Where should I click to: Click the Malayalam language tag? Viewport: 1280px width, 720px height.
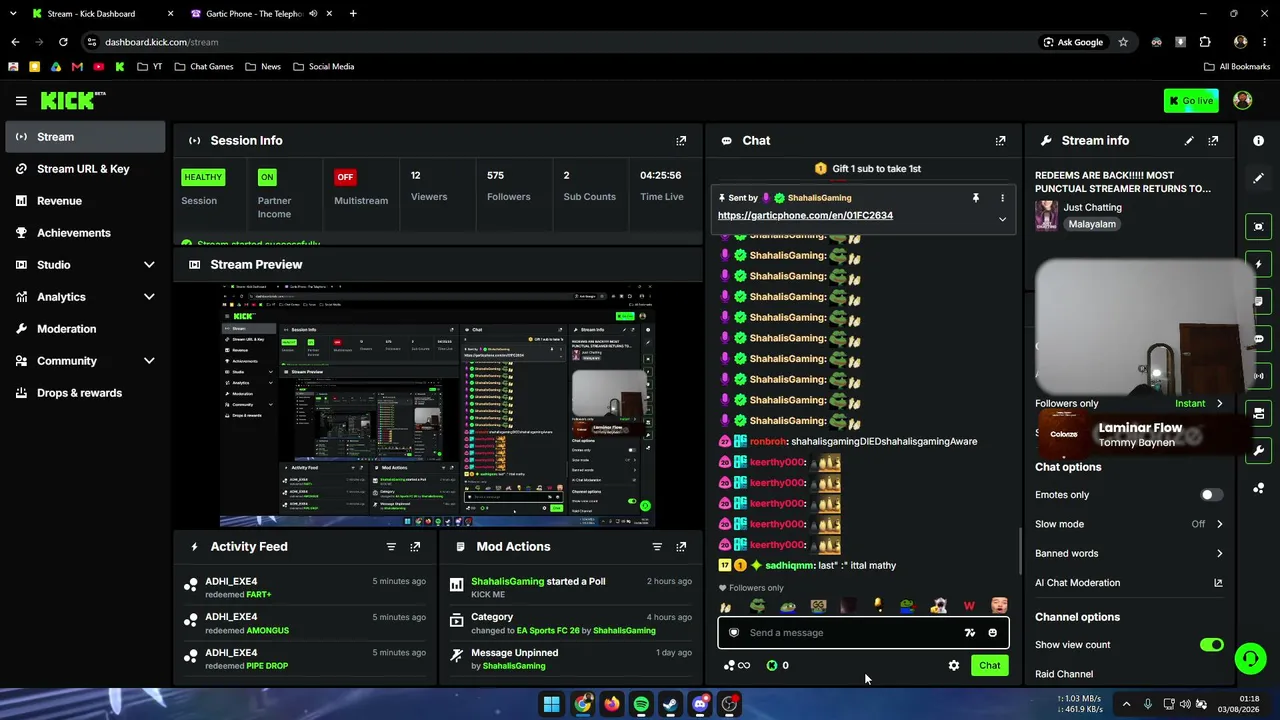coord(1092,225)
